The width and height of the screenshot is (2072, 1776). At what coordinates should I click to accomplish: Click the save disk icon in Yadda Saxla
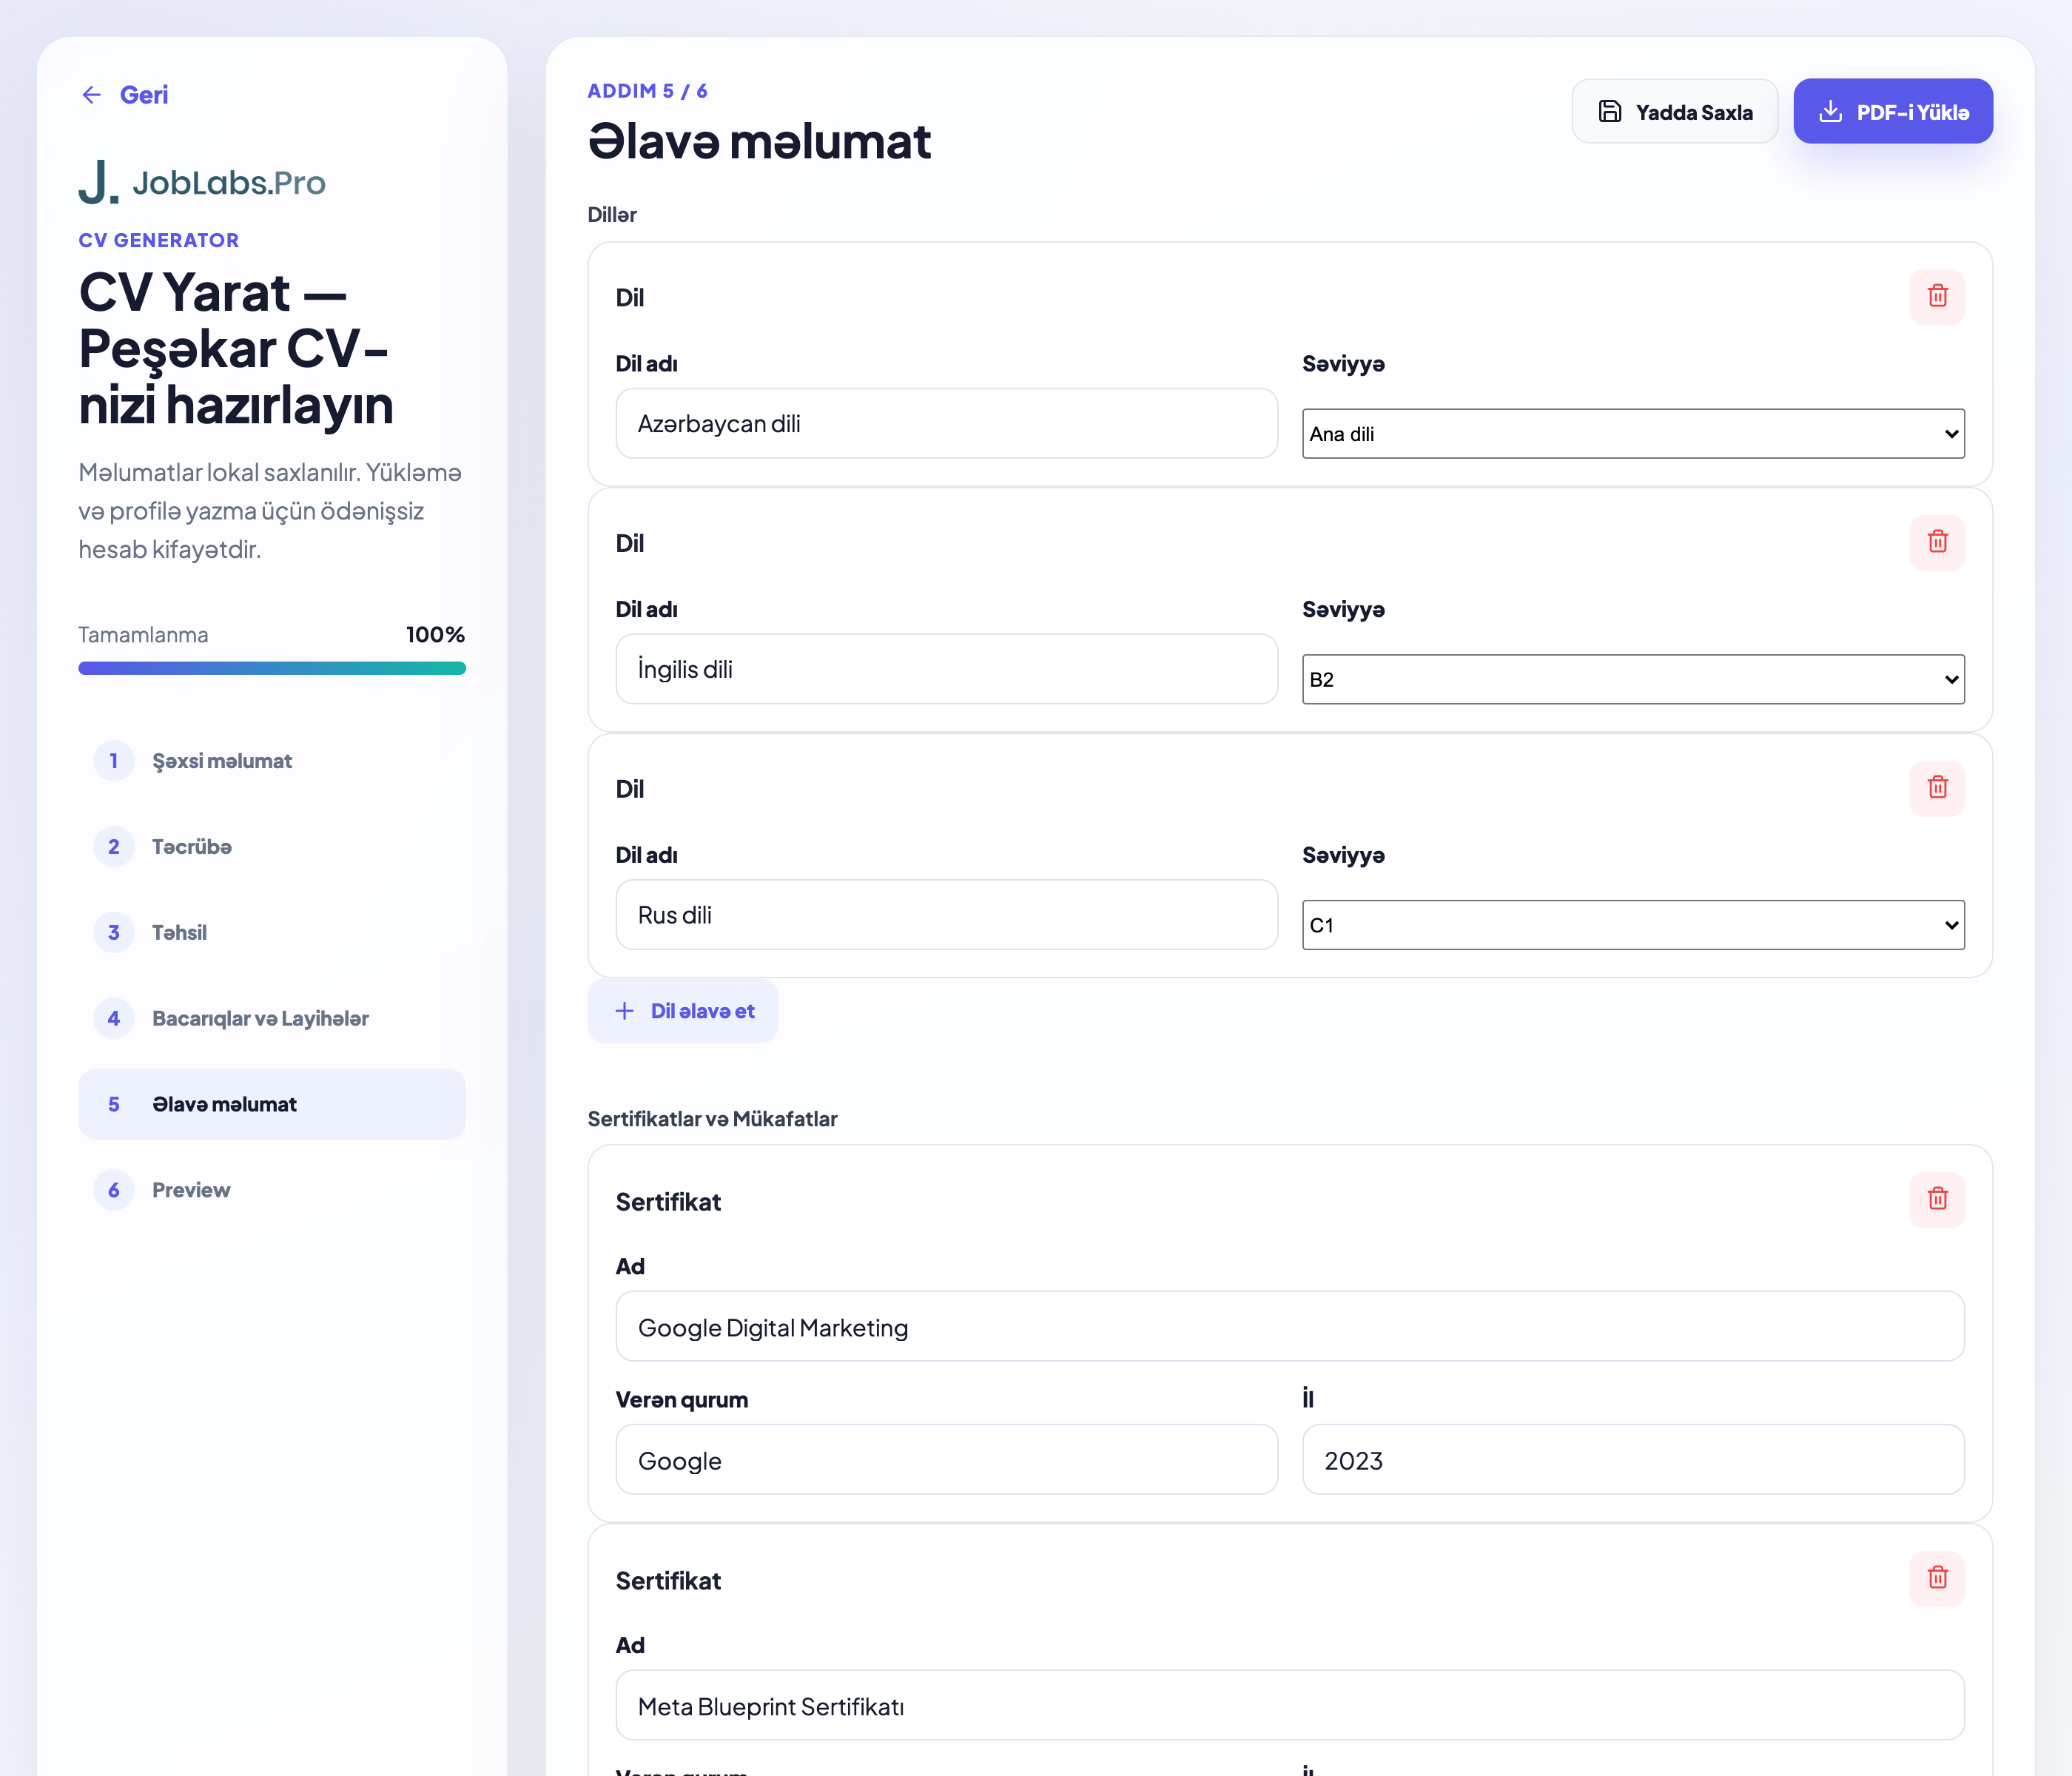click(x=1609, y=111)
